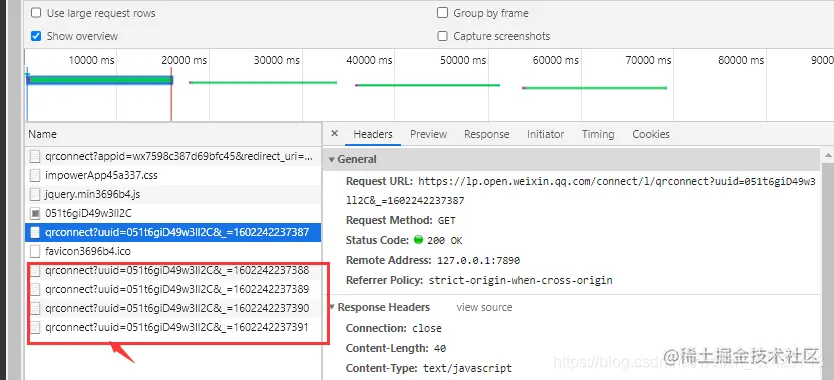Click the Content-Length 40 header value

tap(439, 349)
